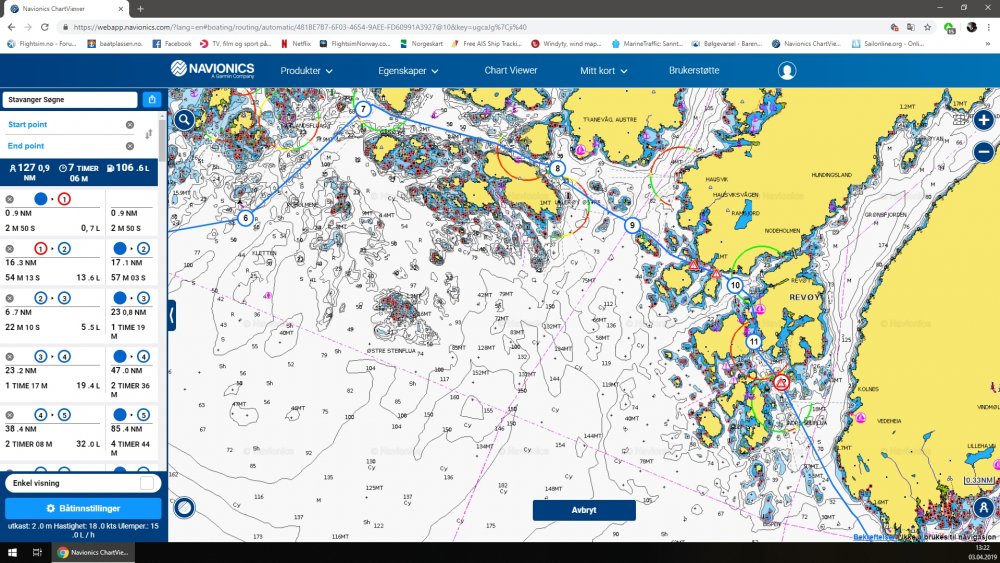Edit the route name Stavanger Søgne

70,99
